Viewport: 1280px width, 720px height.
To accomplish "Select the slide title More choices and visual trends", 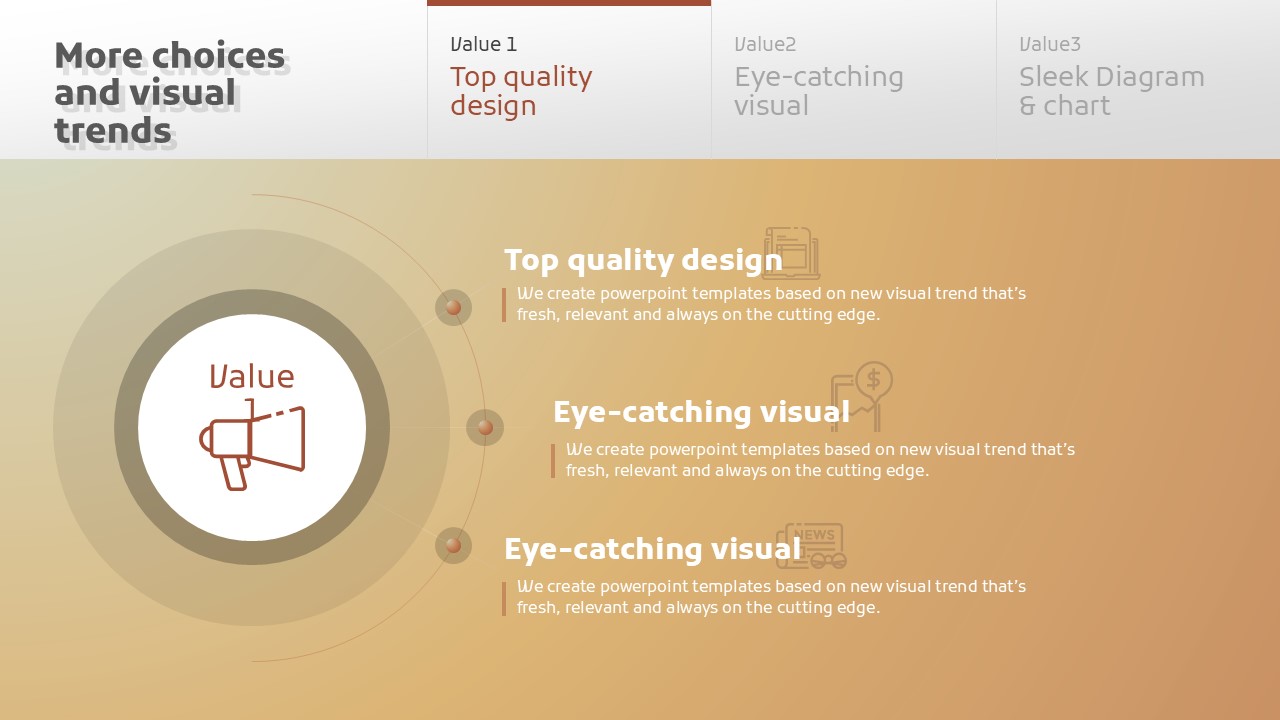I will click(x=169, y=93).
